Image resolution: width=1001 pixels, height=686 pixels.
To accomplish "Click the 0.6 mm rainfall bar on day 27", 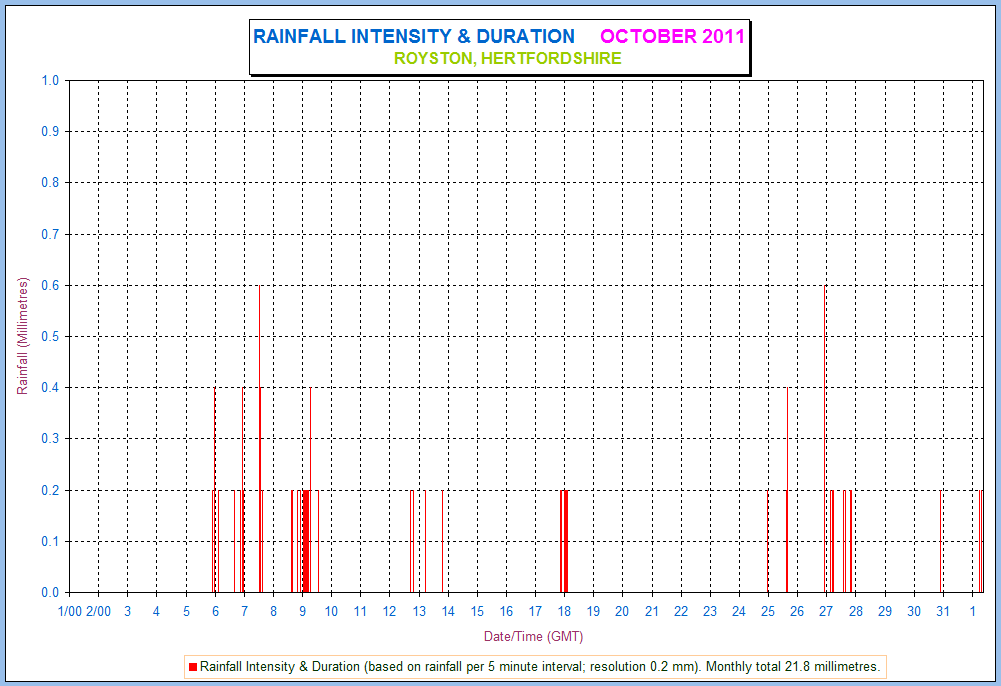I will (x=824, y=440).
